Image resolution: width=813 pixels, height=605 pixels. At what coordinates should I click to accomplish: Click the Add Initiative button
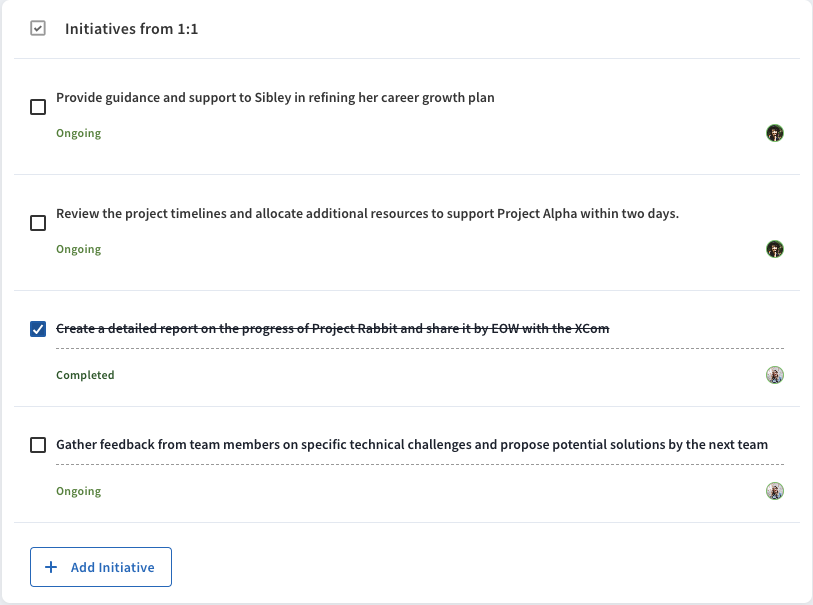(x=101, y=567)
